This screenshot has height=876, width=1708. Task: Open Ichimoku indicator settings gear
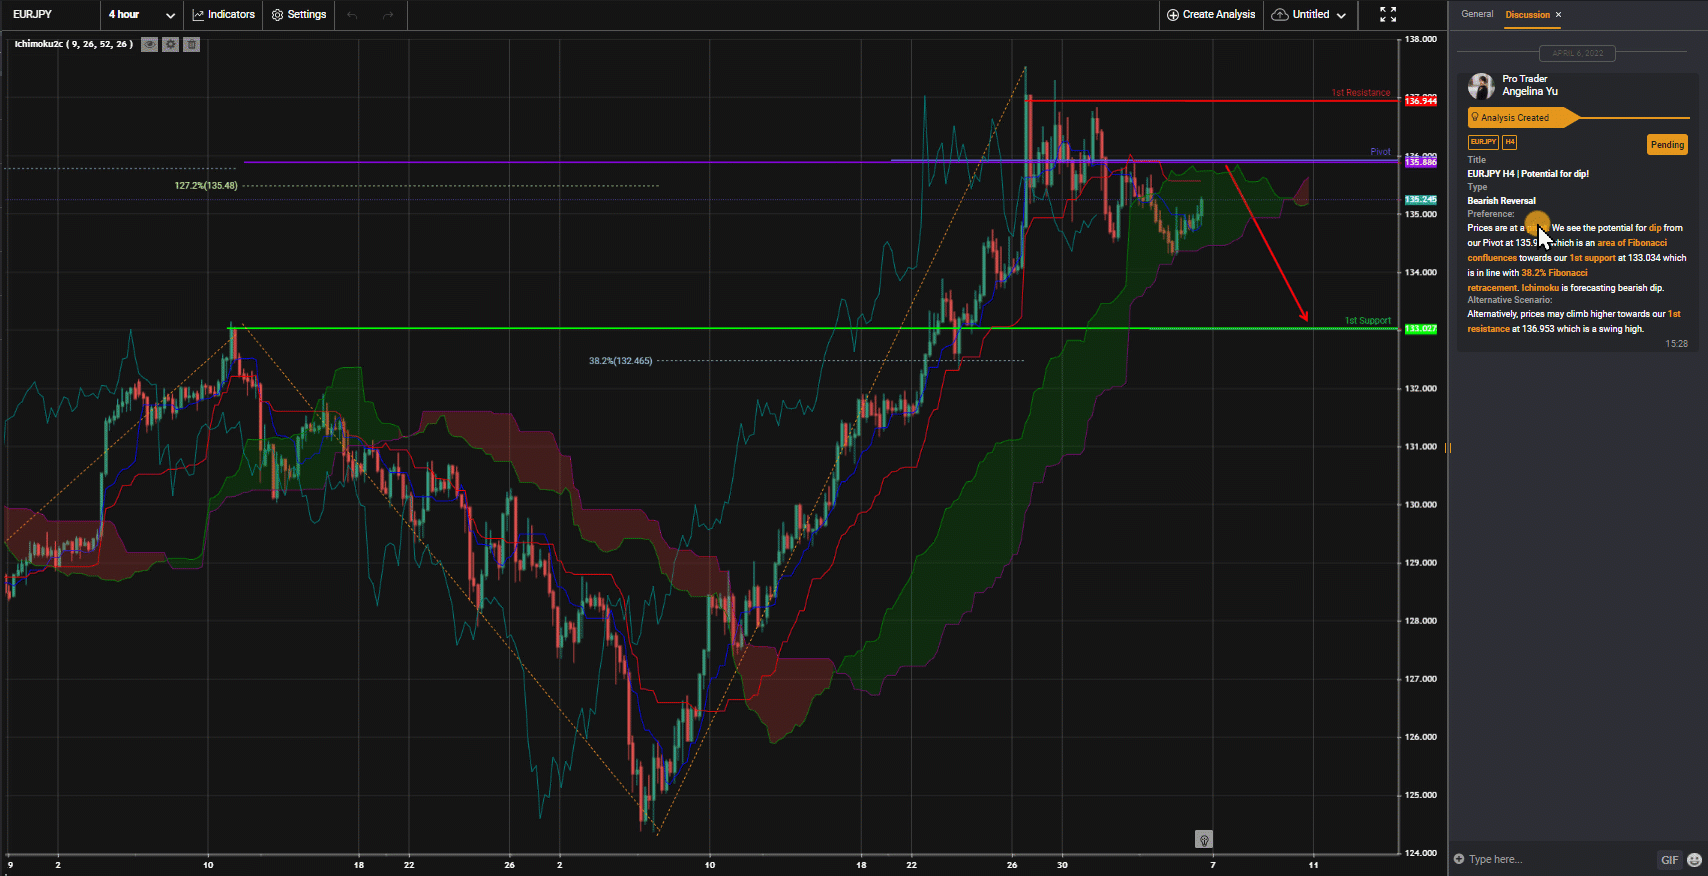click(171, 44)
